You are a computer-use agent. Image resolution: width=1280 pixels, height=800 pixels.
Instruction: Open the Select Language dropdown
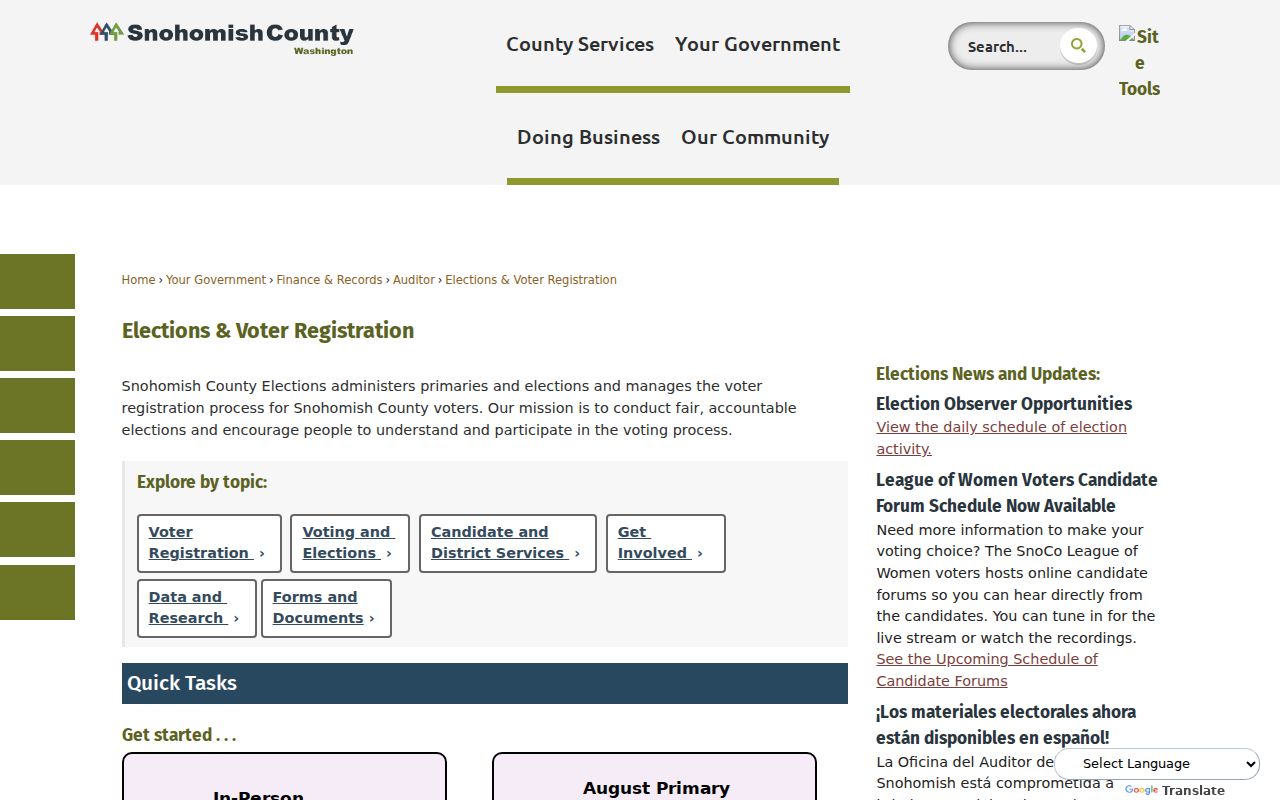coord(1157,763)
